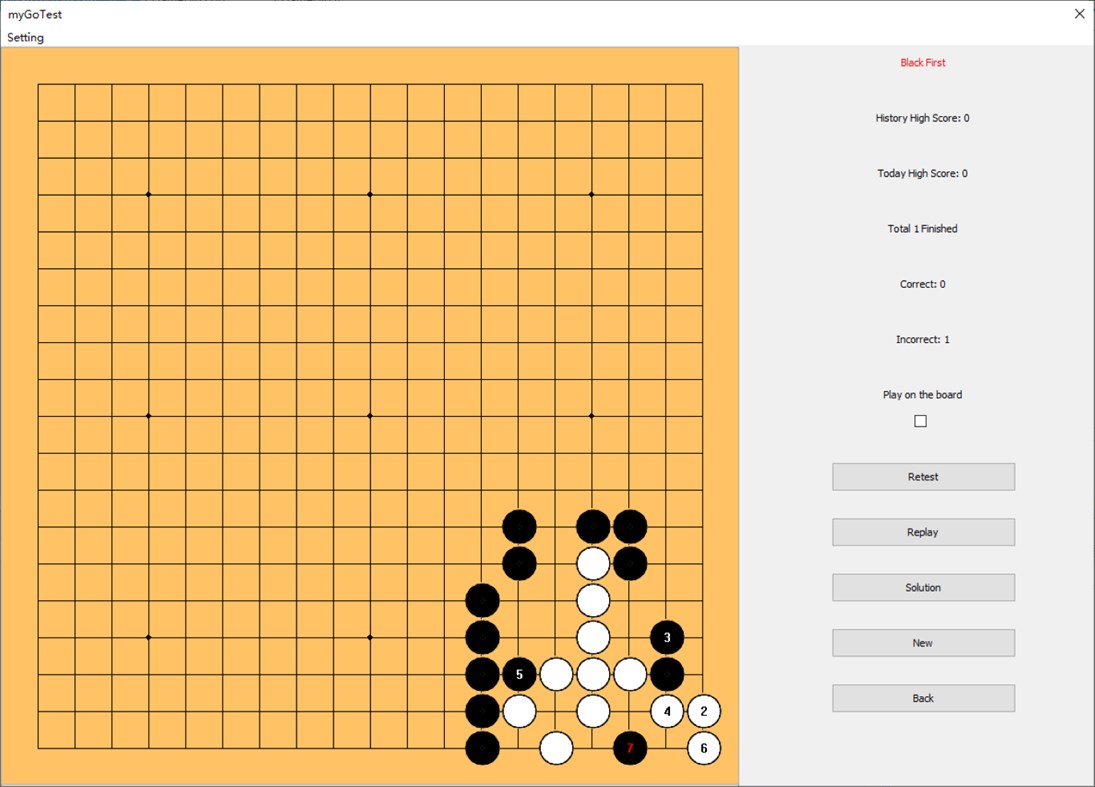
Task: Click the white stone numbered 2
Action: [x=704, y=711]
